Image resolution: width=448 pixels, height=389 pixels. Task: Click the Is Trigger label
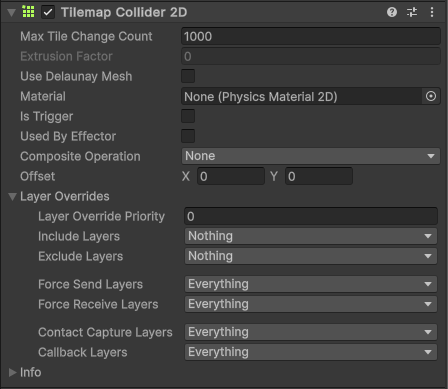[x=46, y=116]
